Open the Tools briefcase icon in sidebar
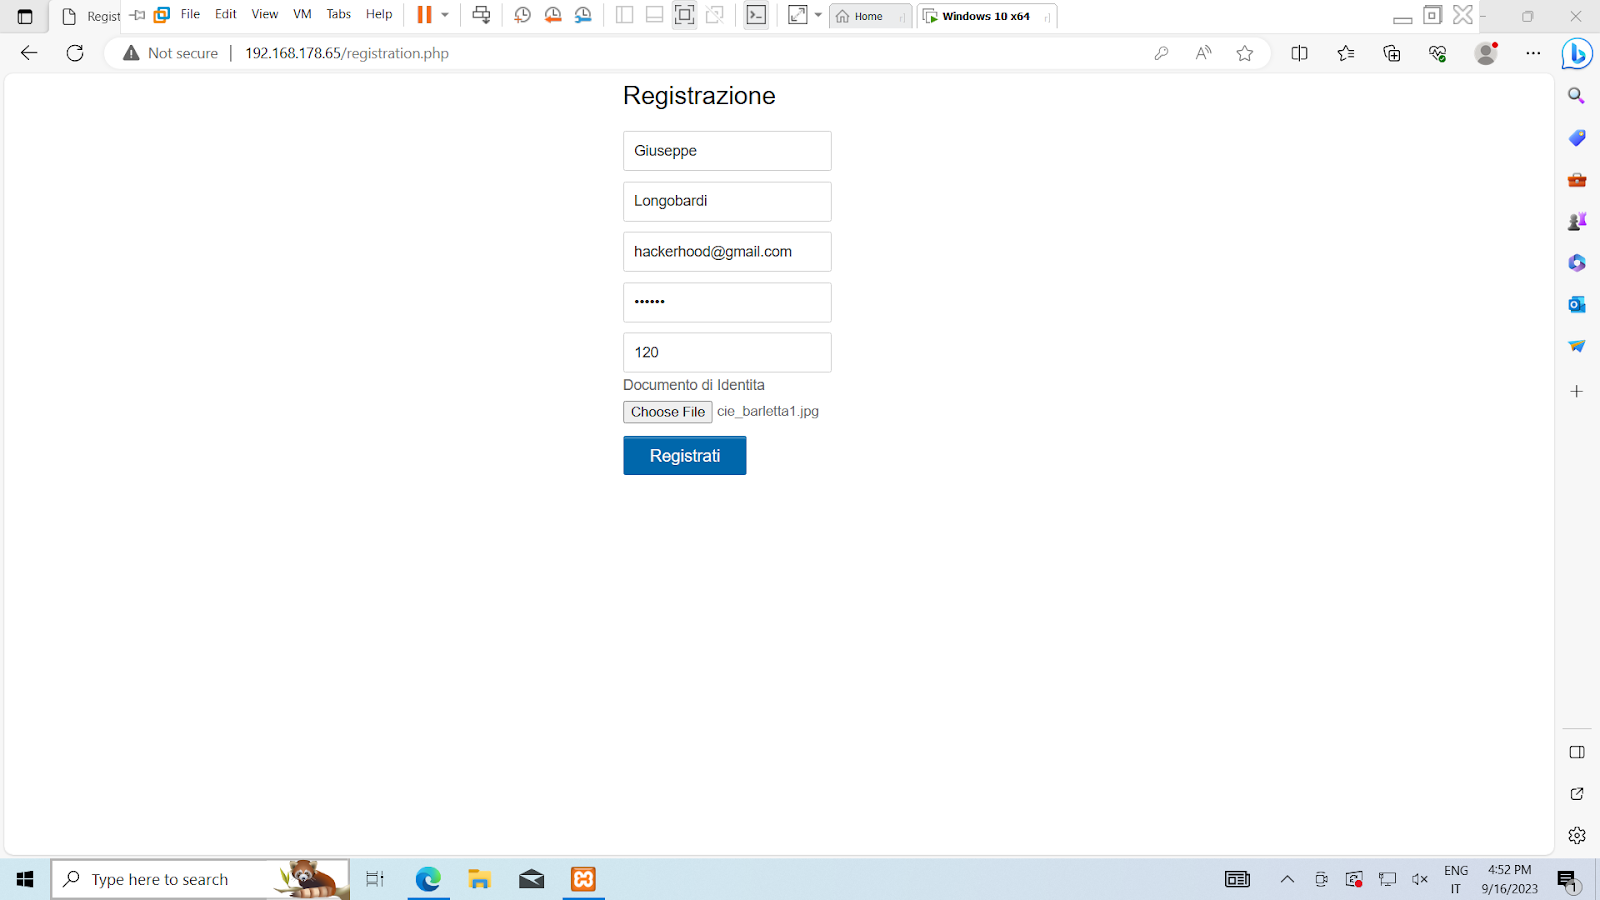This screenshot has height=900, width=1600. tap(1577, 180)
